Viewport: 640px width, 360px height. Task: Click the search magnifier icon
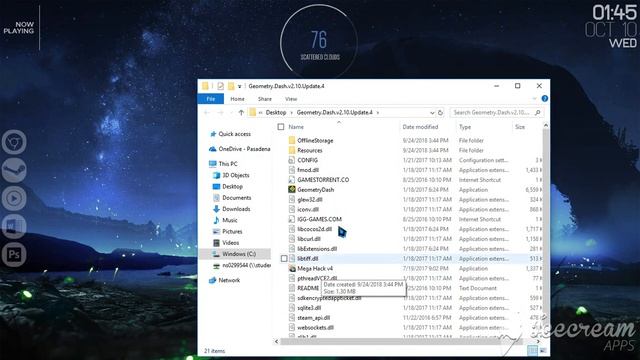point(538,113)
